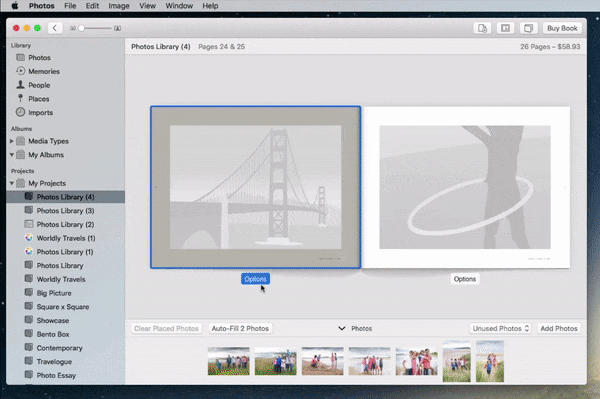The height and width of the screenshot is (399, 600).
Task: Open the Image menu
Action: click(119, 6)
